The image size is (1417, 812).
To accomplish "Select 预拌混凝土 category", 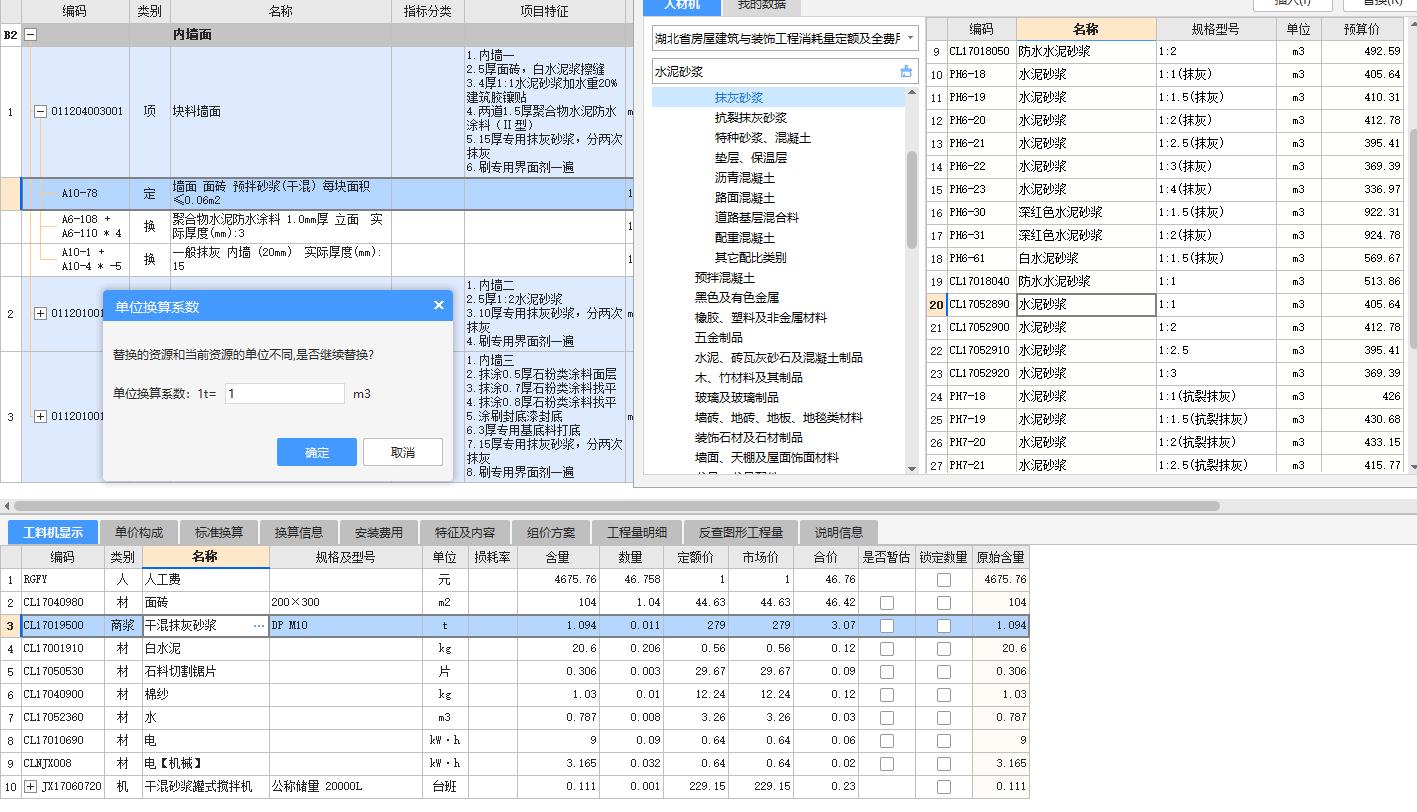I will 725,278.
